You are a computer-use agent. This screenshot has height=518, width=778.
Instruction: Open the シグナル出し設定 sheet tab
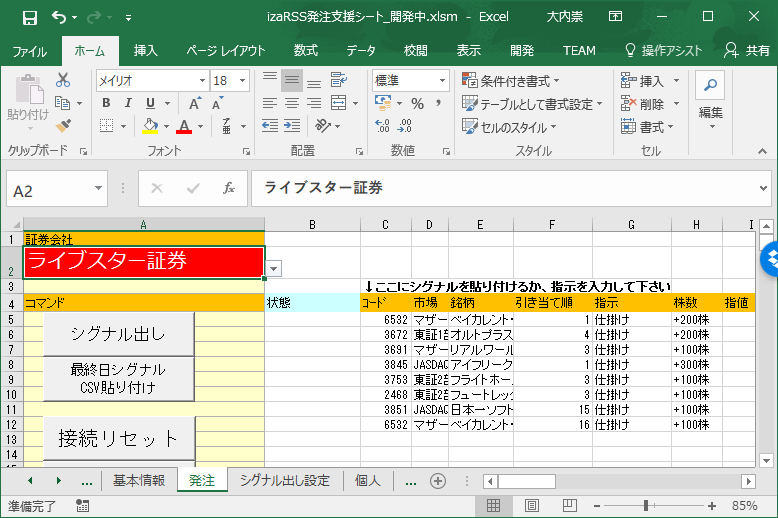[285, 481]
